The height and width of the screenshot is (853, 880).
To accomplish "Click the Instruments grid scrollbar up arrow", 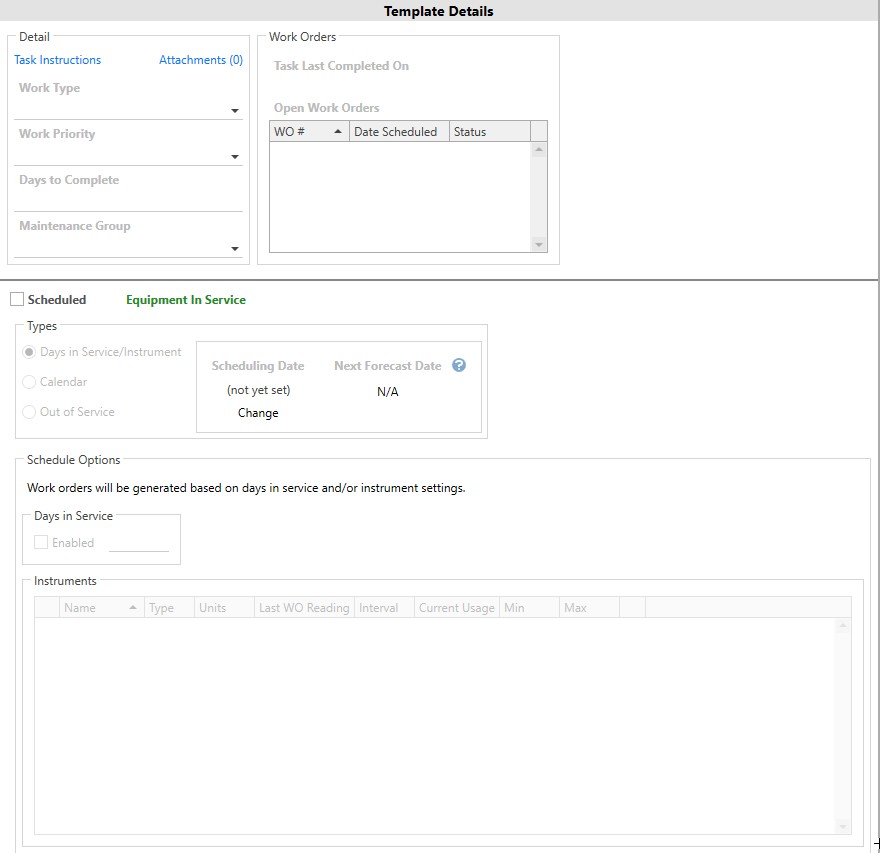I will (x=842, y=625).
